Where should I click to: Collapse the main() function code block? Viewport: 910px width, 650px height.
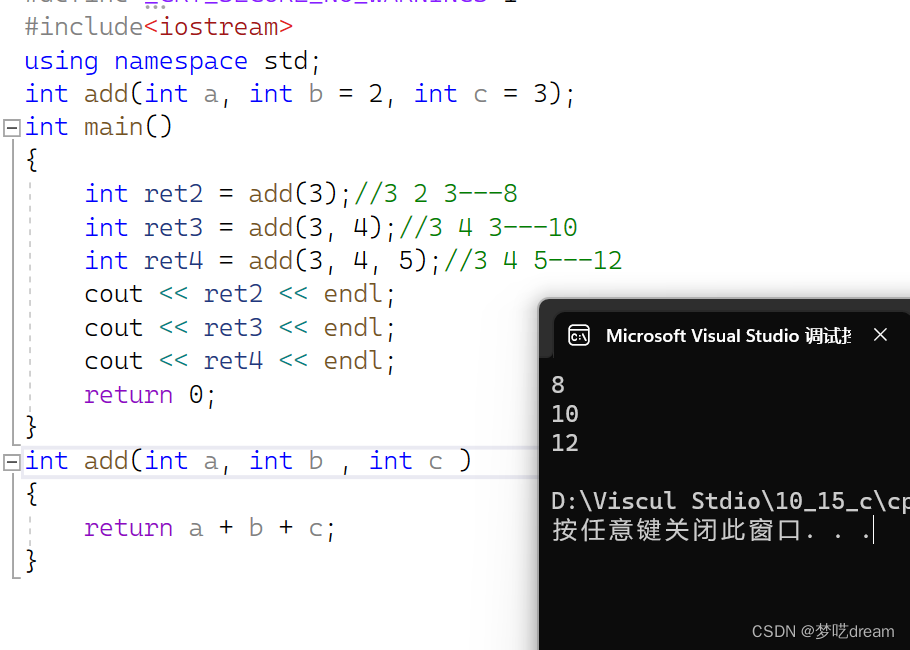(x=12, y=128)
